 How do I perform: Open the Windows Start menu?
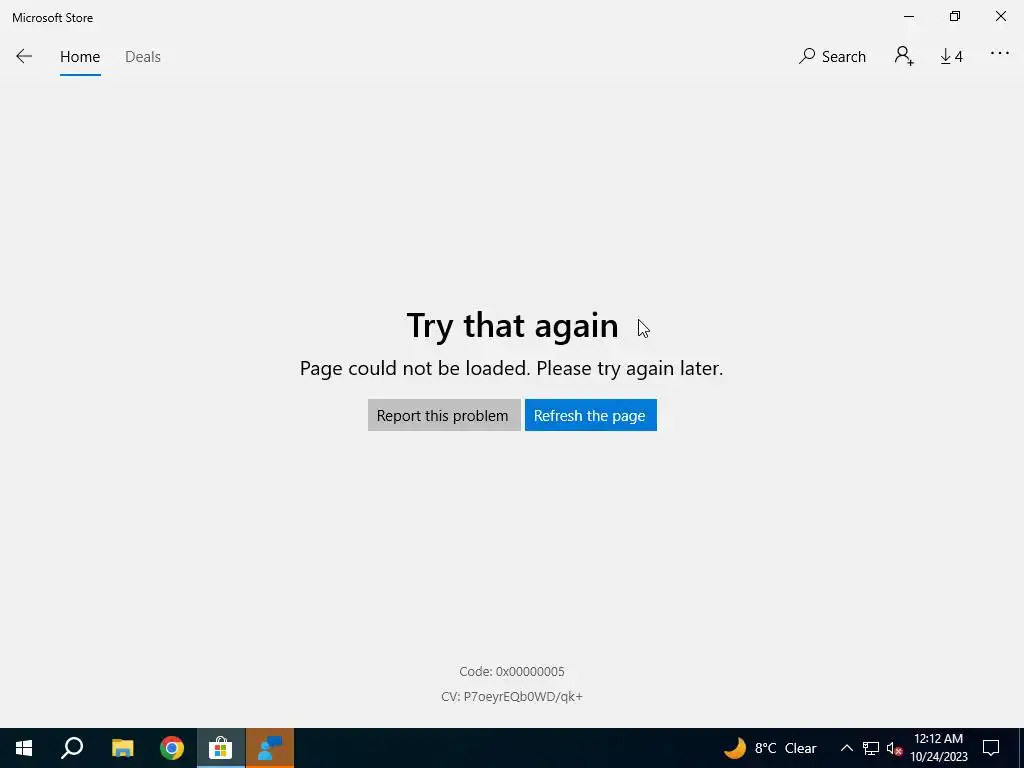click(24, 748)
